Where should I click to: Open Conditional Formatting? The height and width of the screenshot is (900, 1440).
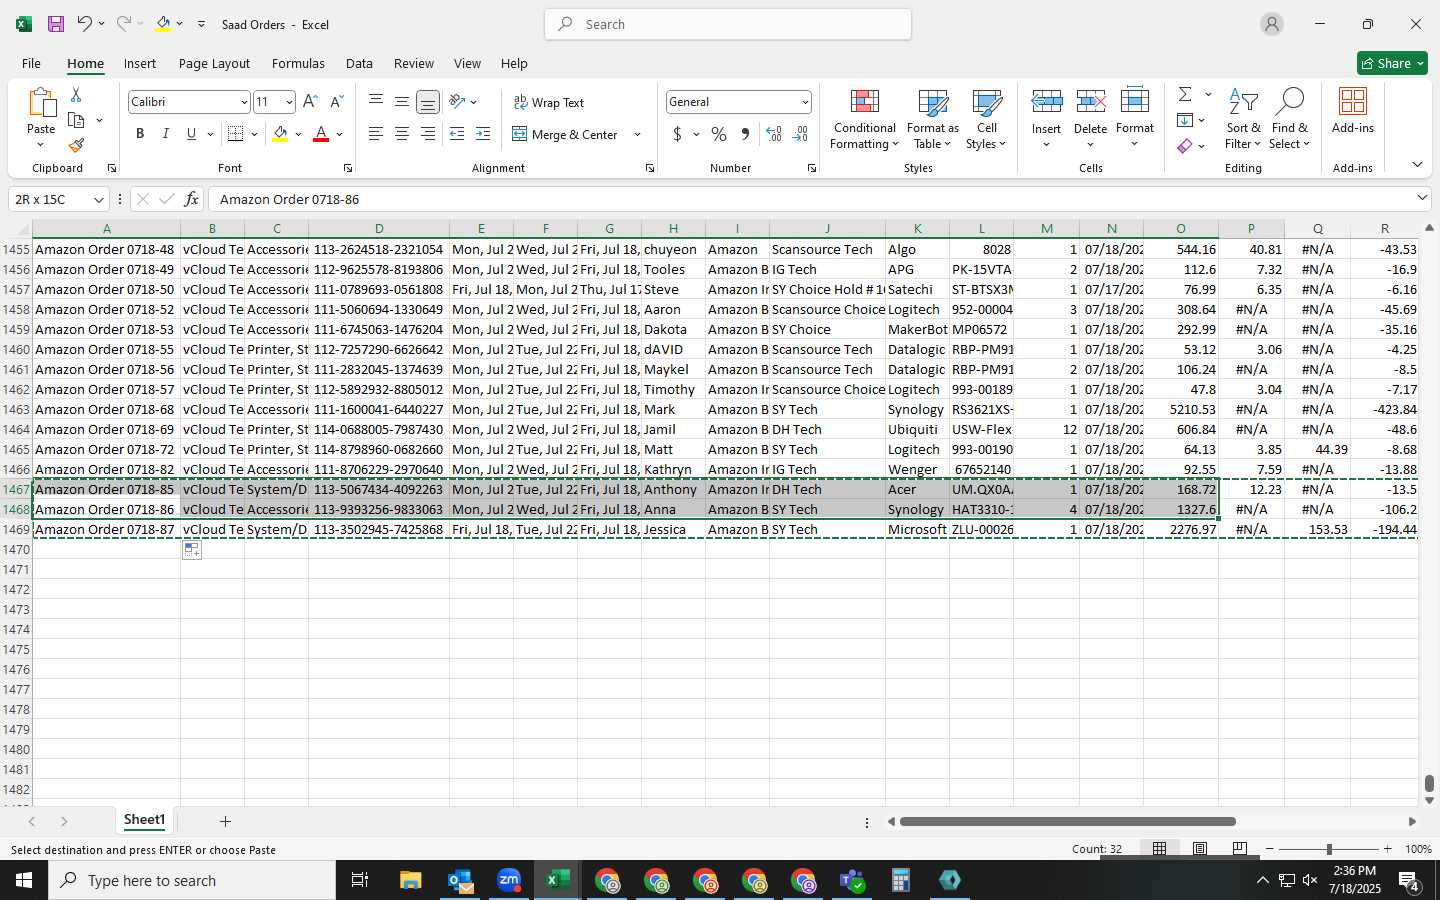(x=864, y=119)
